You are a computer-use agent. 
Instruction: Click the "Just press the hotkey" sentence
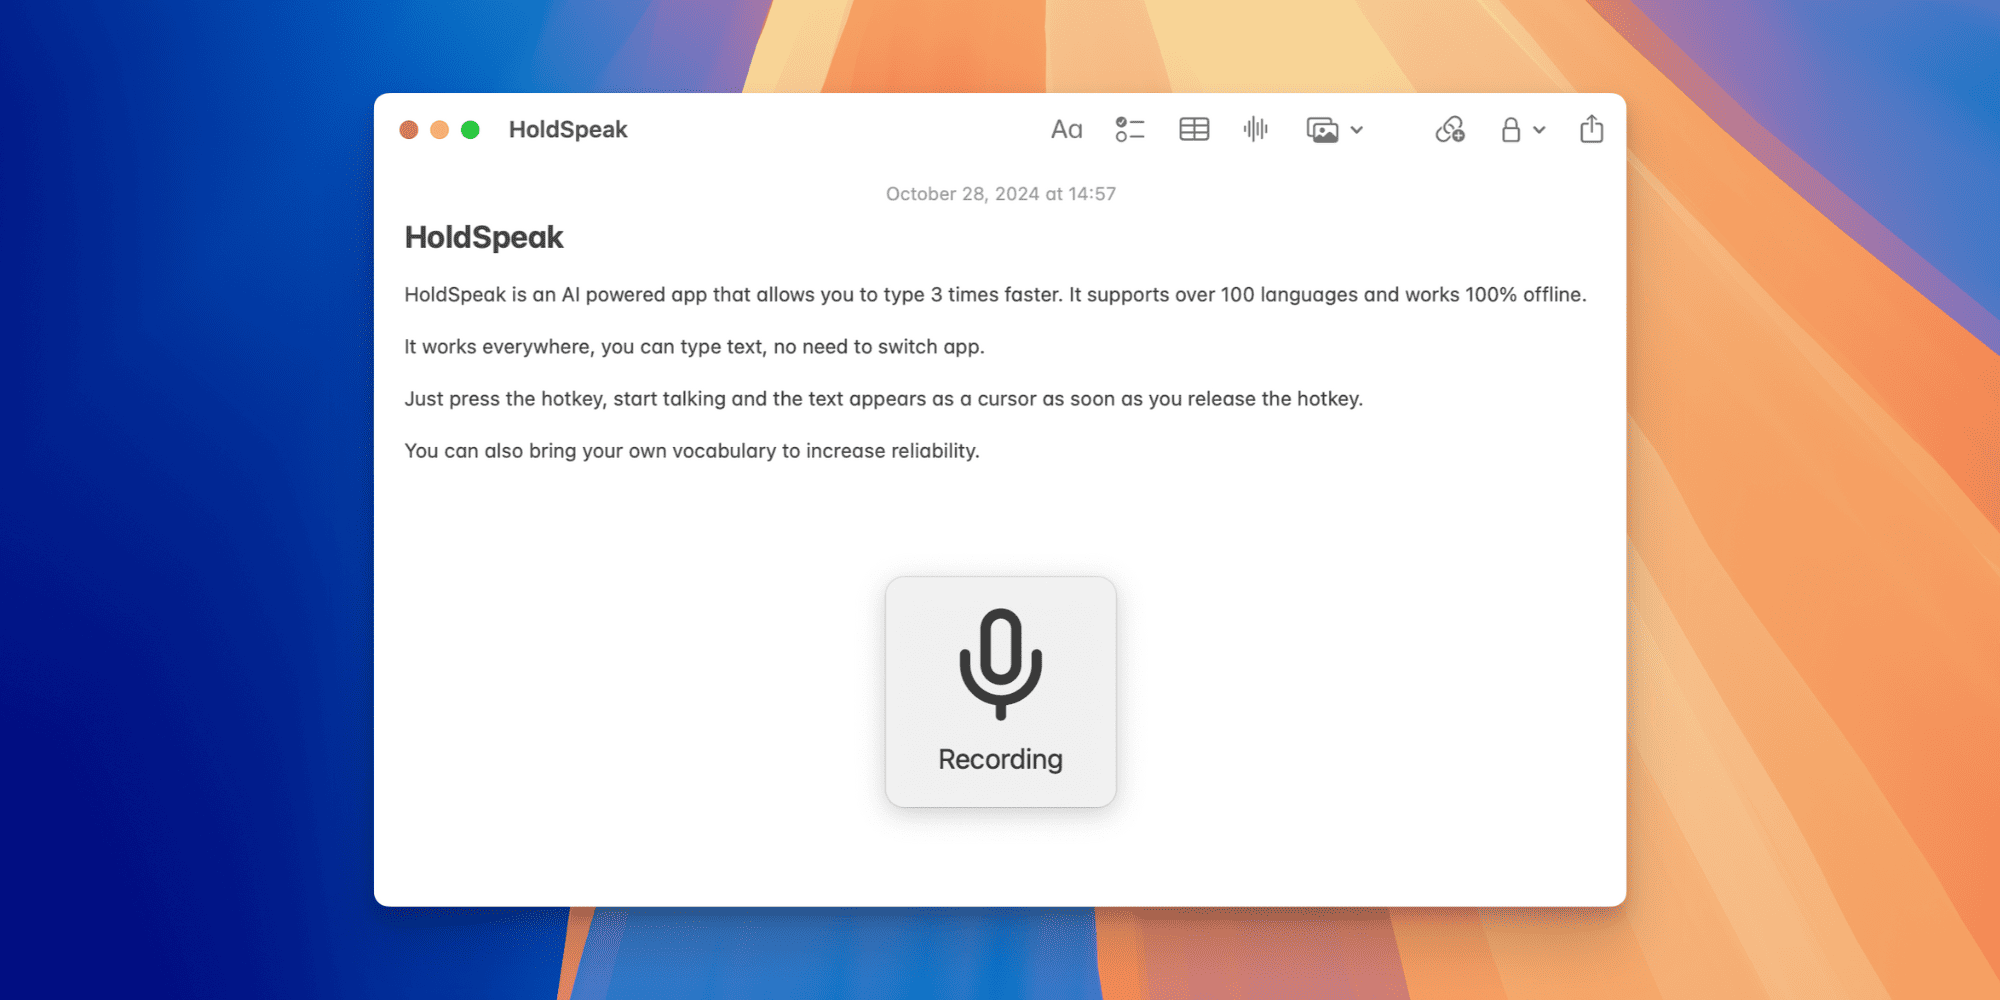click(883, 399)
